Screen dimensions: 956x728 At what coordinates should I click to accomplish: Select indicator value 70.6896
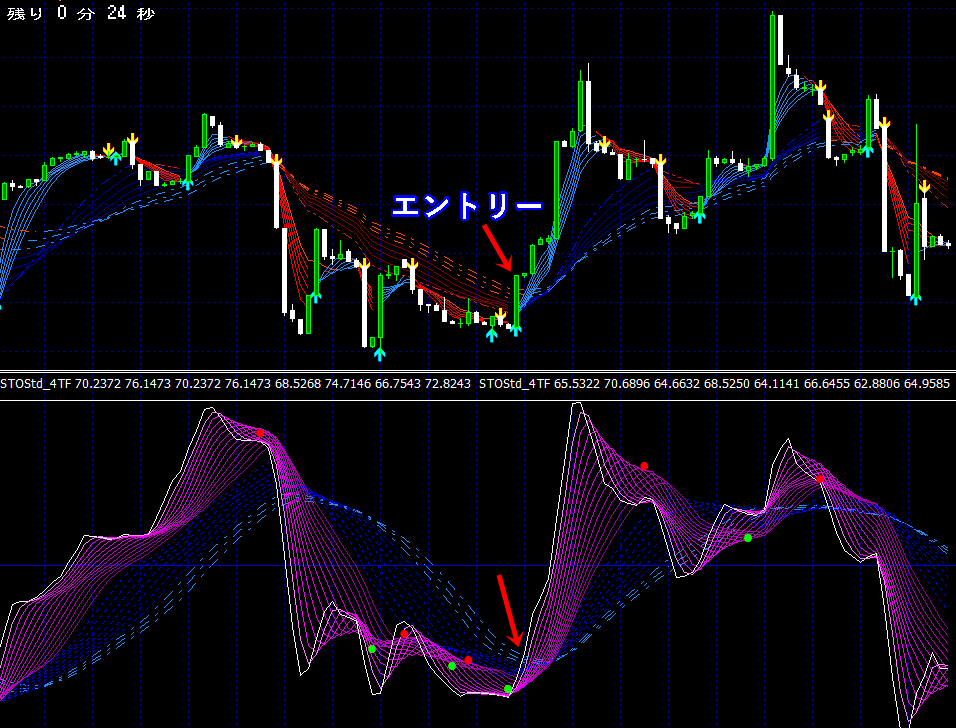(626, 384)
